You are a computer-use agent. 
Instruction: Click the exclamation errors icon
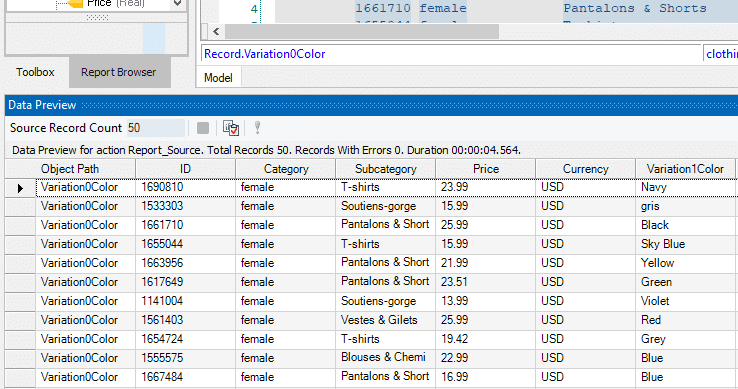(x=257, y=128)
